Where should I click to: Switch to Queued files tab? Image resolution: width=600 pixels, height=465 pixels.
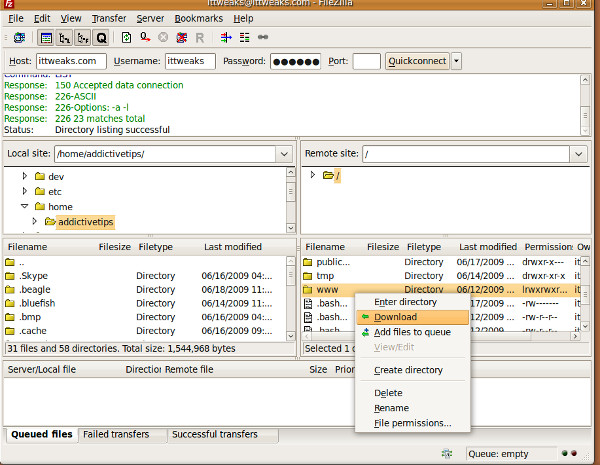42,434
